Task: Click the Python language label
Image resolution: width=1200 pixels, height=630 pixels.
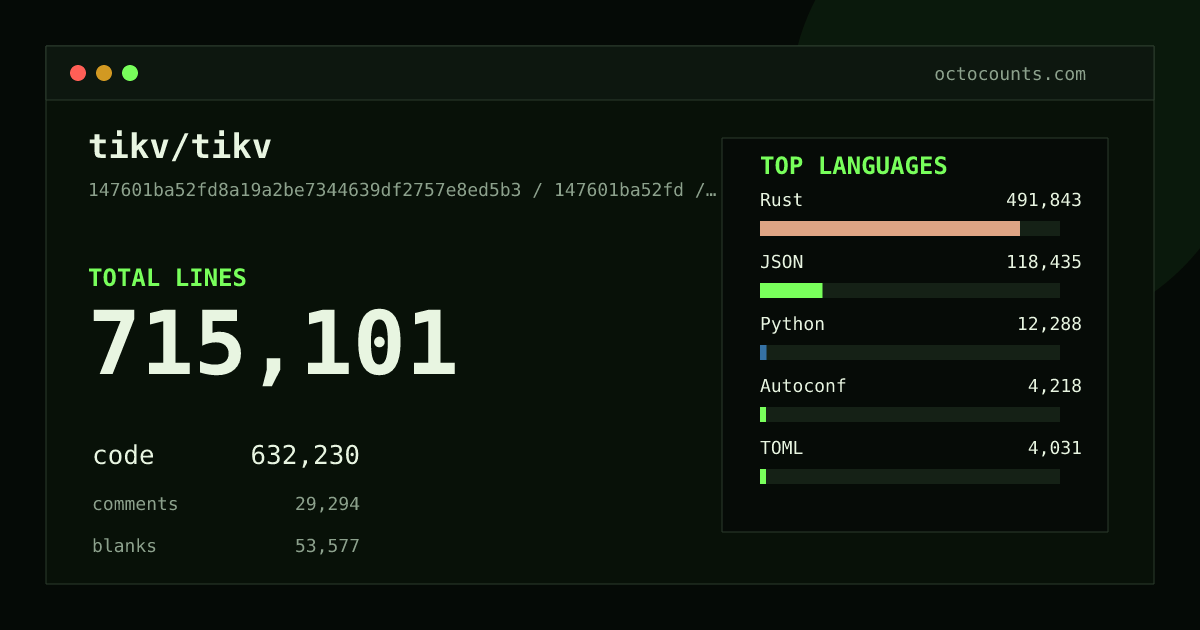Action: tap(792, 324)
